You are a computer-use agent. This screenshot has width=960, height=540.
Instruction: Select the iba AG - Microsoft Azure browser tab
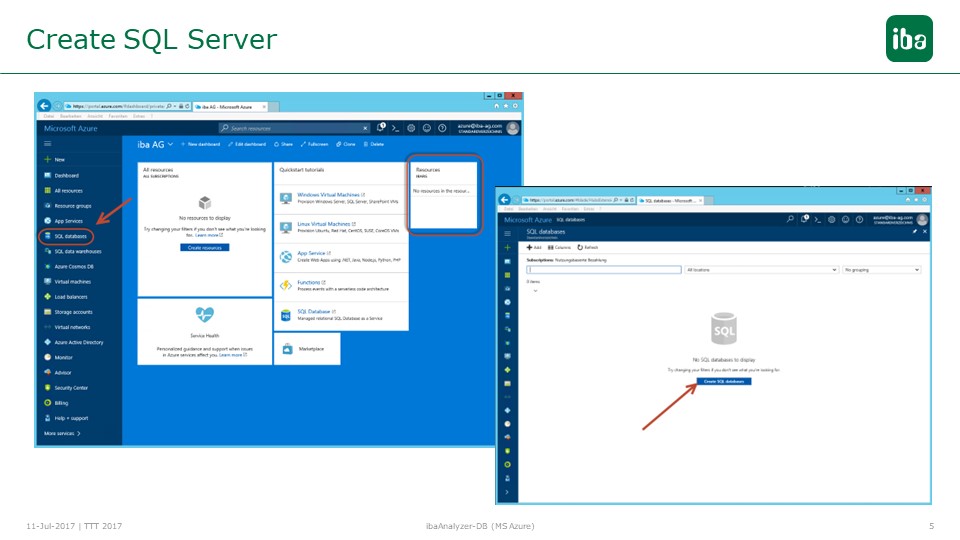pos(230,107)
